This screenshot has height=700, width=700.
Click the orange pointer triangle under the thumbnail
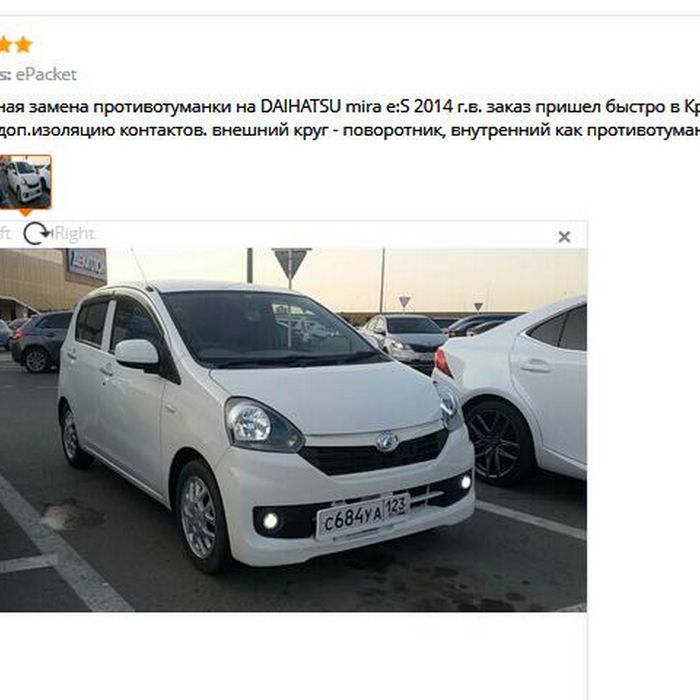(x=25, y=212)
